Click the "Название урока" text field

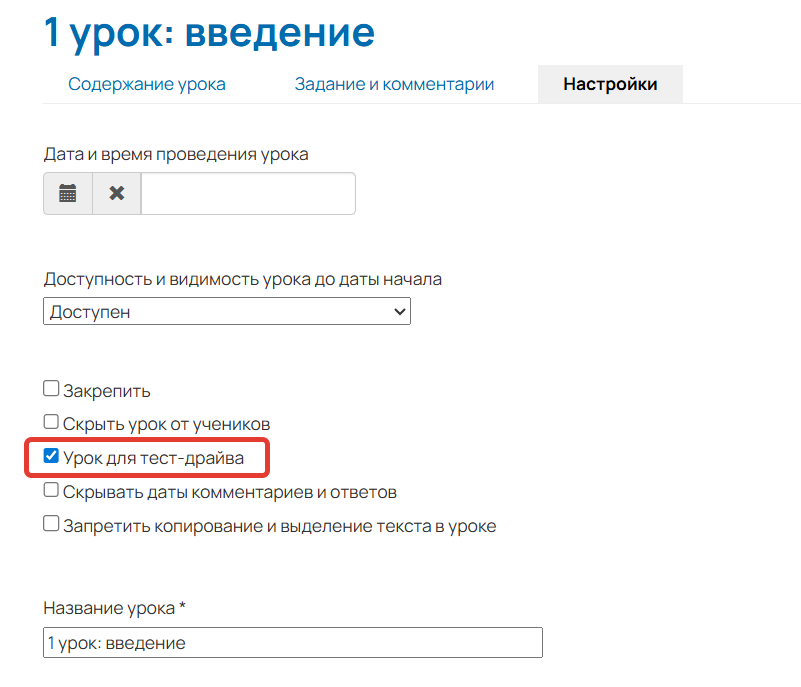(293, 642)
